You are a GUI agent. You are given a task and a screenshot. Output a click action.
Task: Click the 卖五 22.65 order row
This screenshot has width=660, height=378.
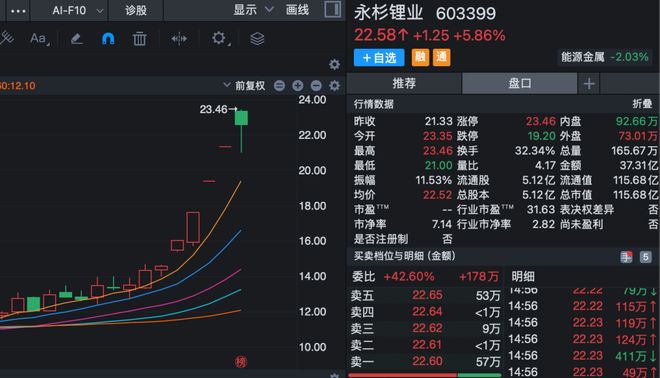pos(425,295)
